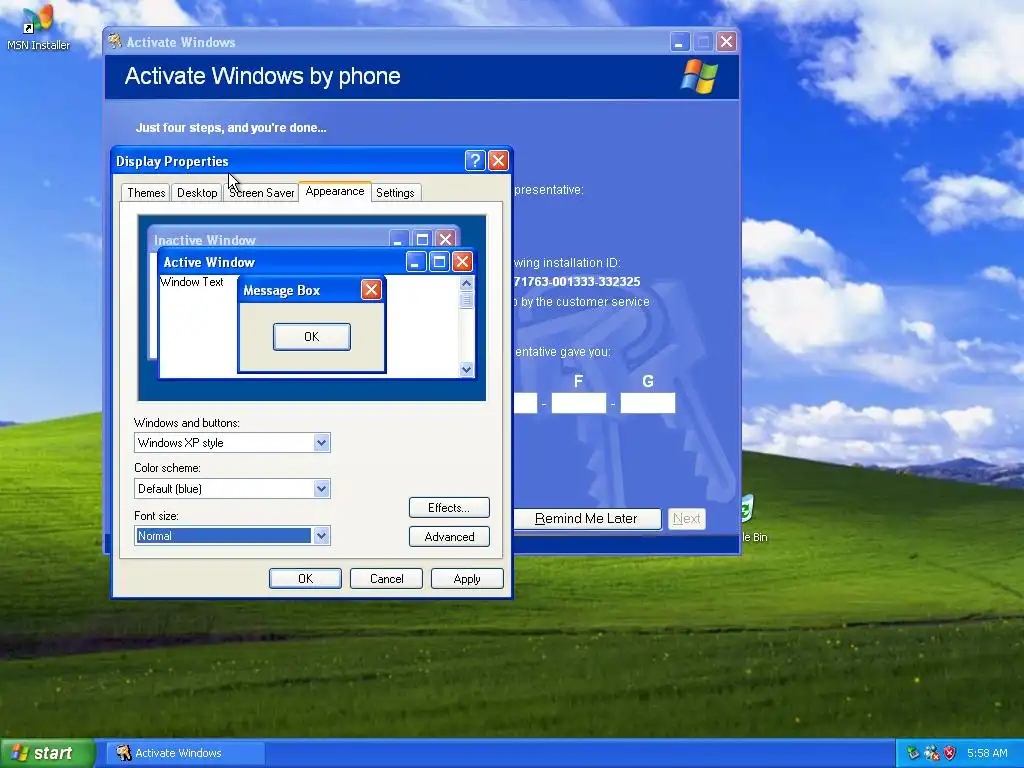Click Remind Me Later in Activate Windows
The width and height of the screenshot is (1024, 768).
[586, 519]
